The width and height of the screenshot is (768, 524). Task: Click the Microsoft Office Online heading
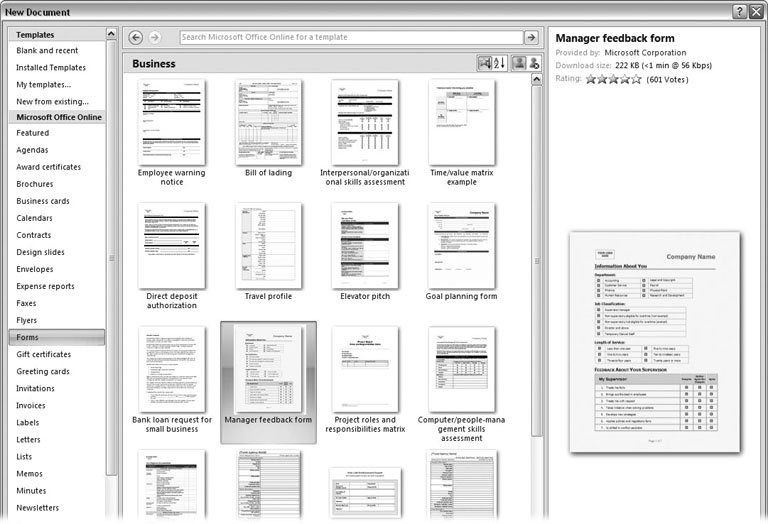[x=59, y=117]
